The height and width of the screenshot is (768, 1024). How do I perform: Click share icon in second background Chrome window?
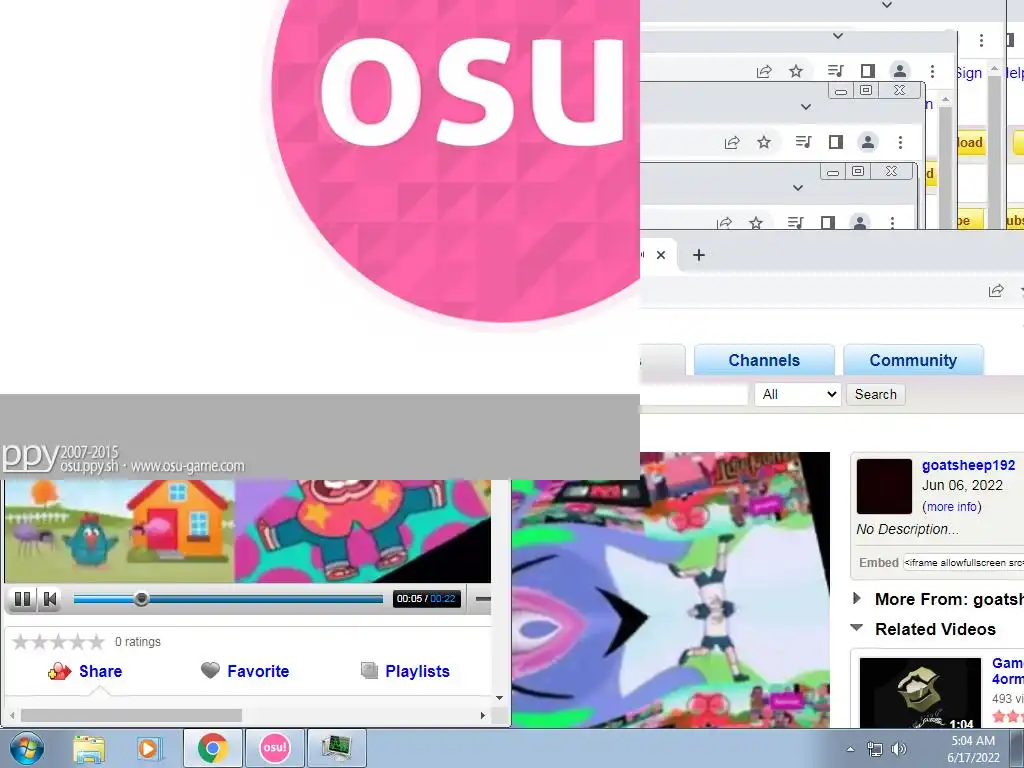point(732,142)
